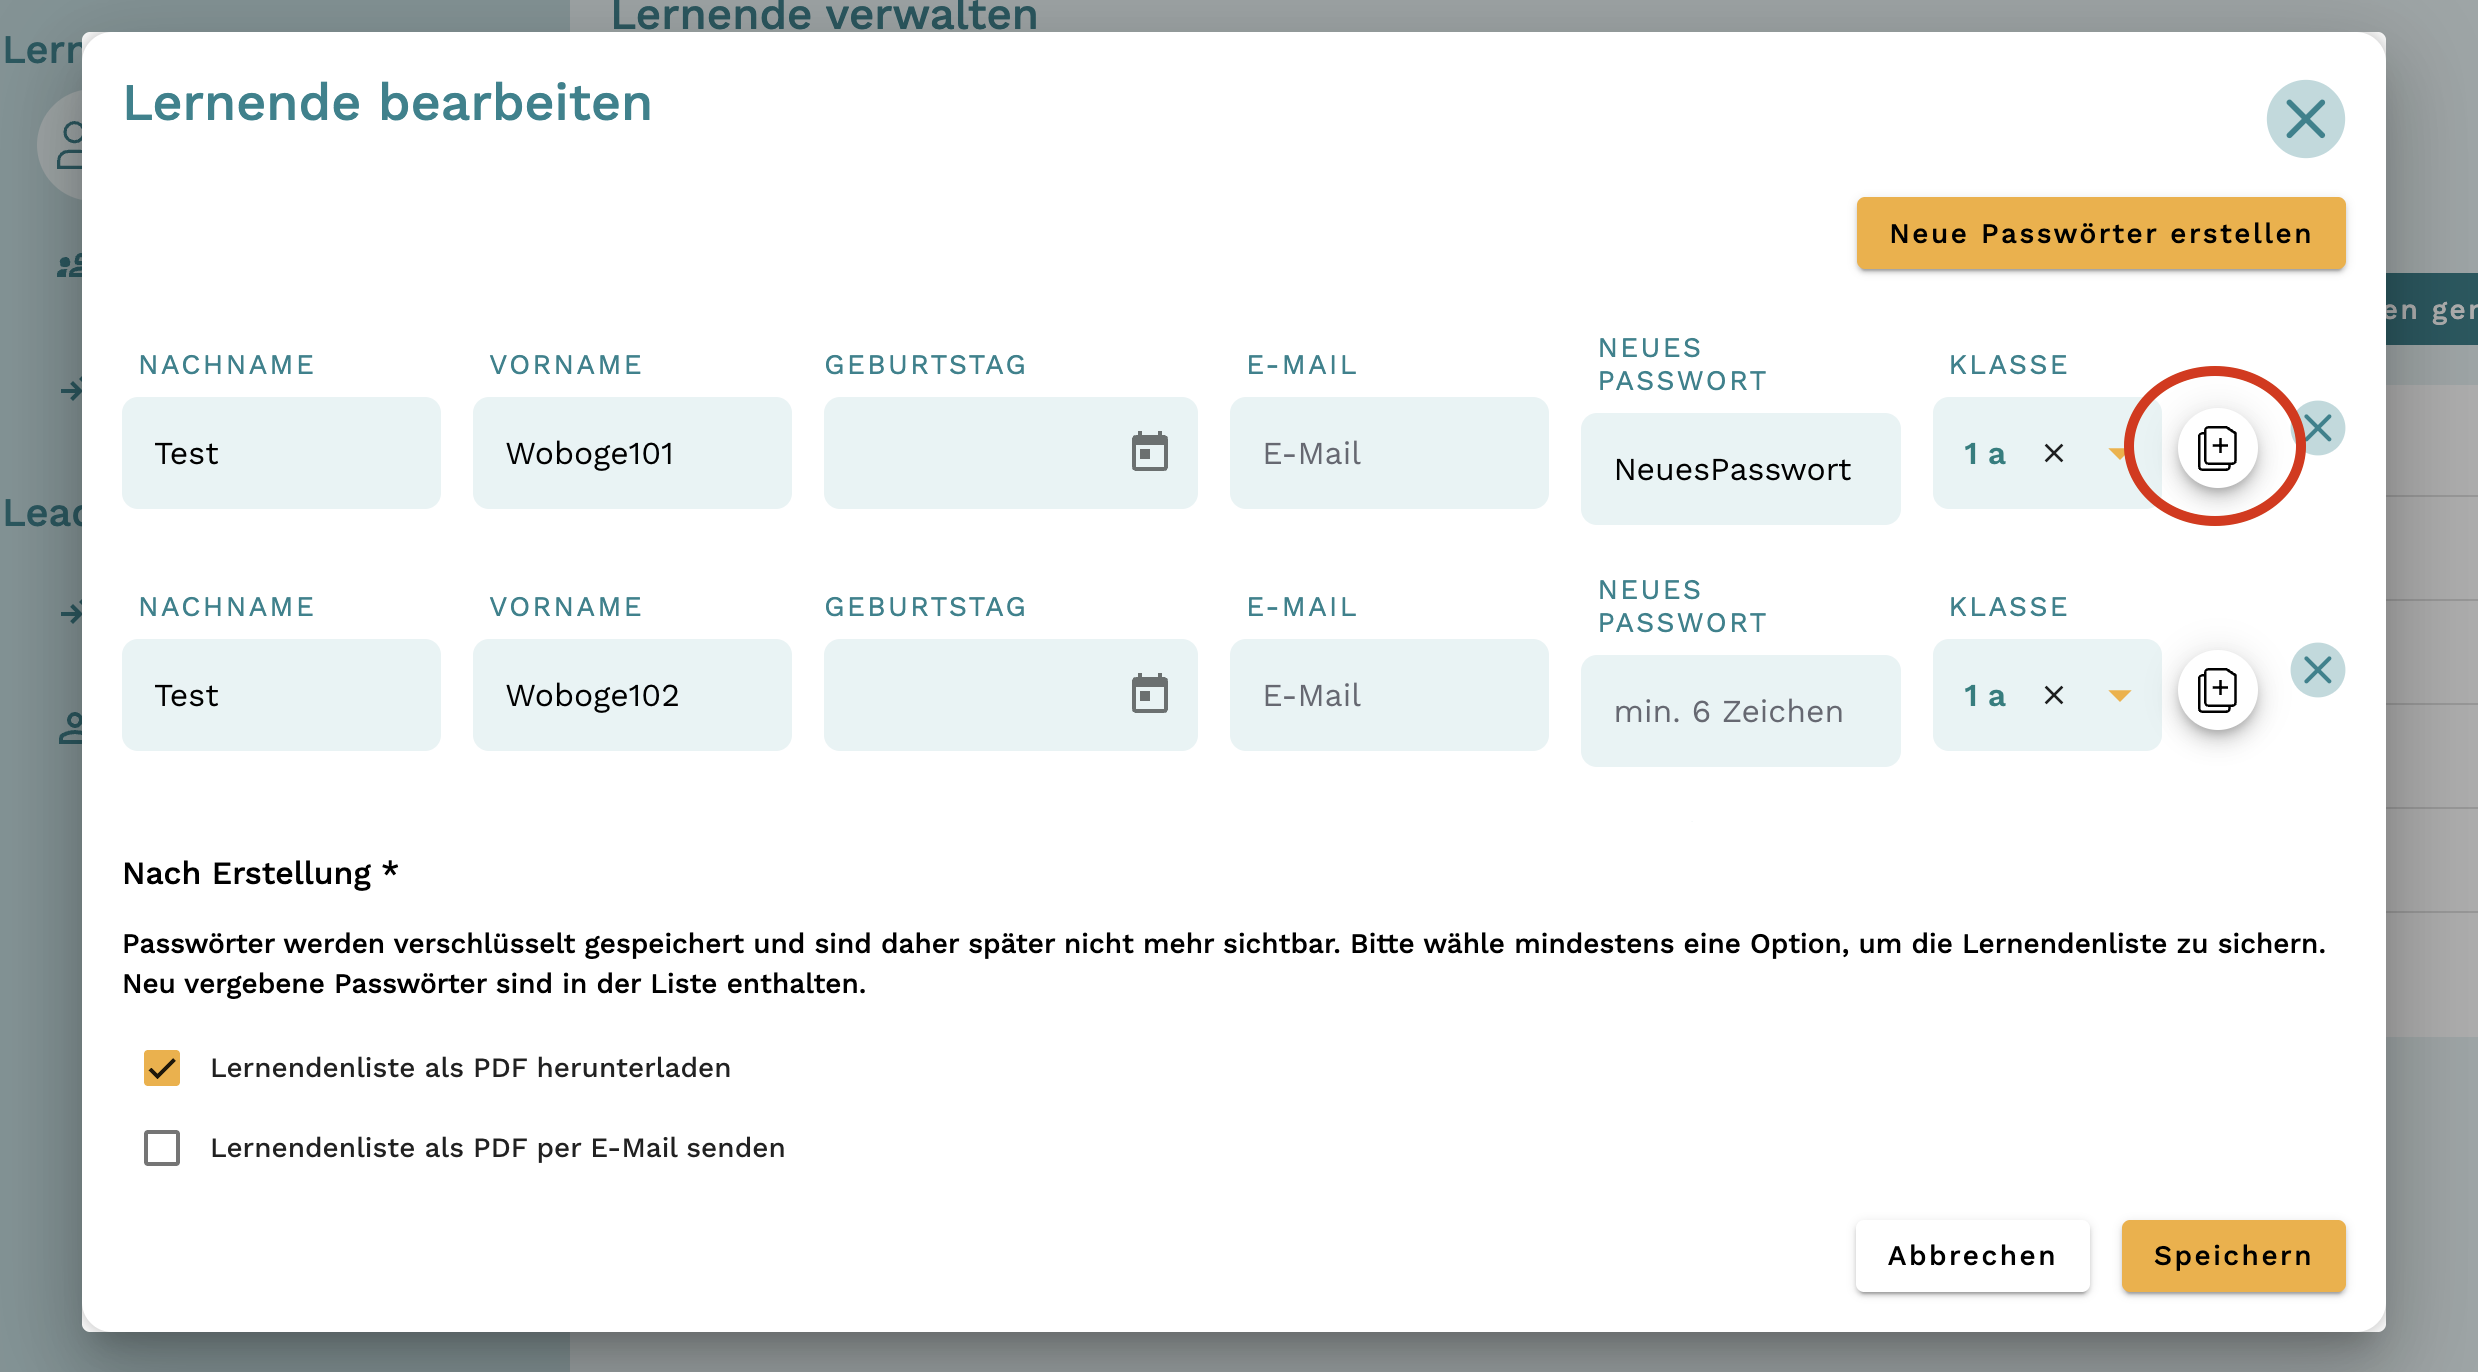Viewport: 2478px width, 1372px height.
Task: Remove the first learner row with the X icon
Action: coord(2320,427)
